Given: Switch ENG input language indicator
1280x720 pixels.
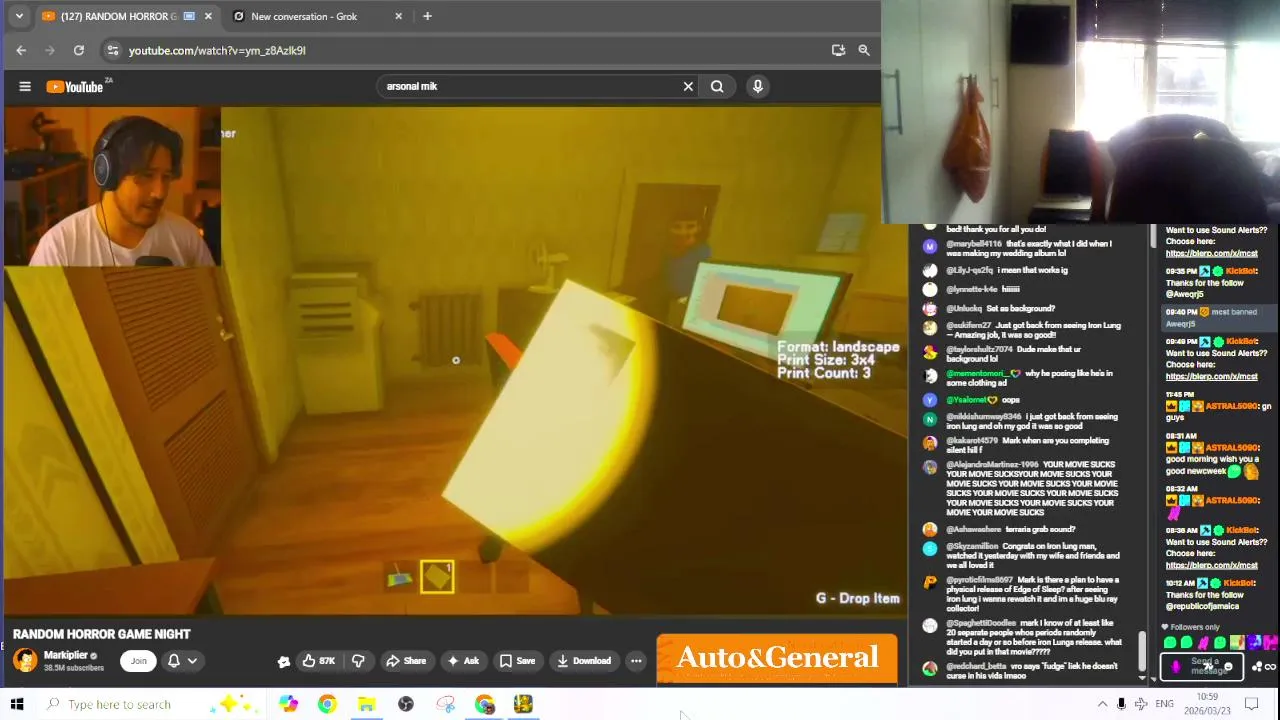Looking at the screenshot, I should (1164, 704).
